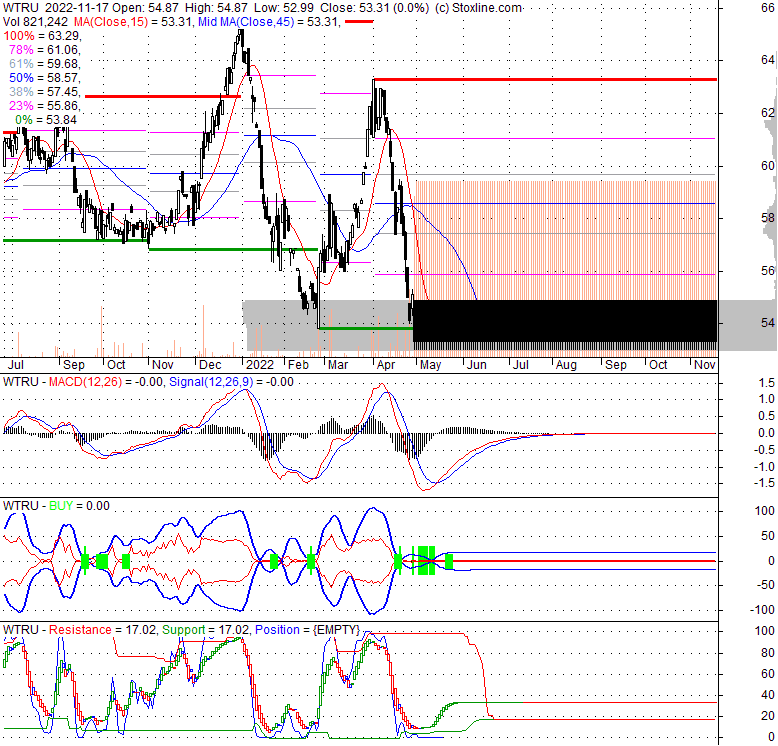The image size is (778, 746).
Task: Click the -100 label on the BUY panel axis
Action: (762, 610)
